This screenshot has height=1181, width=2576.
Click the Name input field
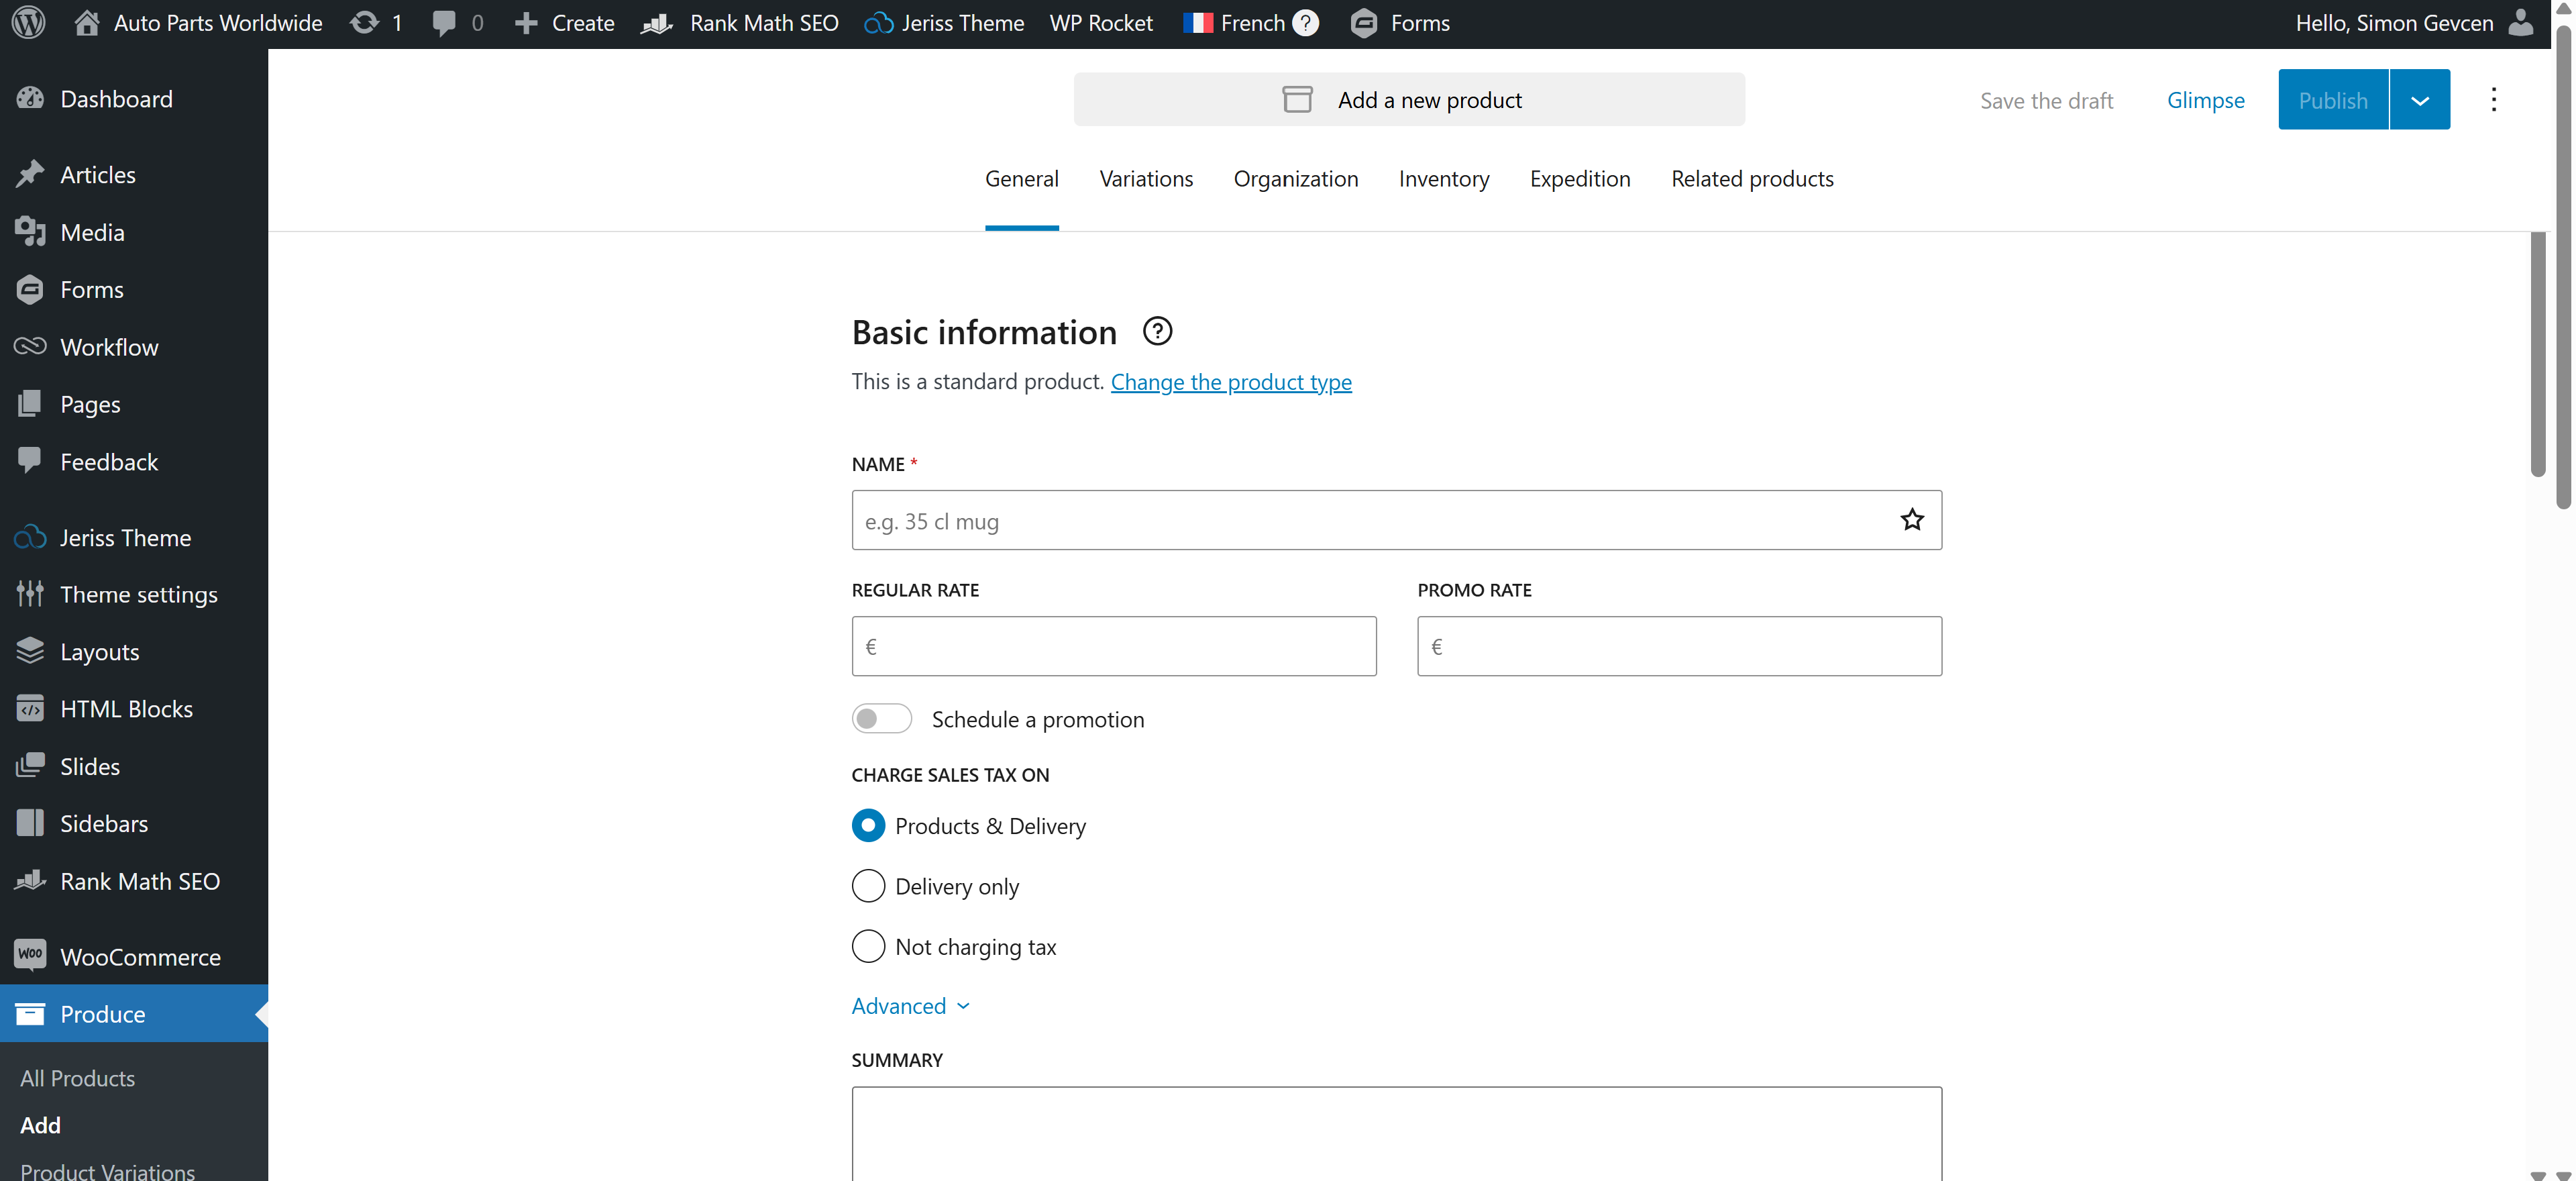[1396, 520]
